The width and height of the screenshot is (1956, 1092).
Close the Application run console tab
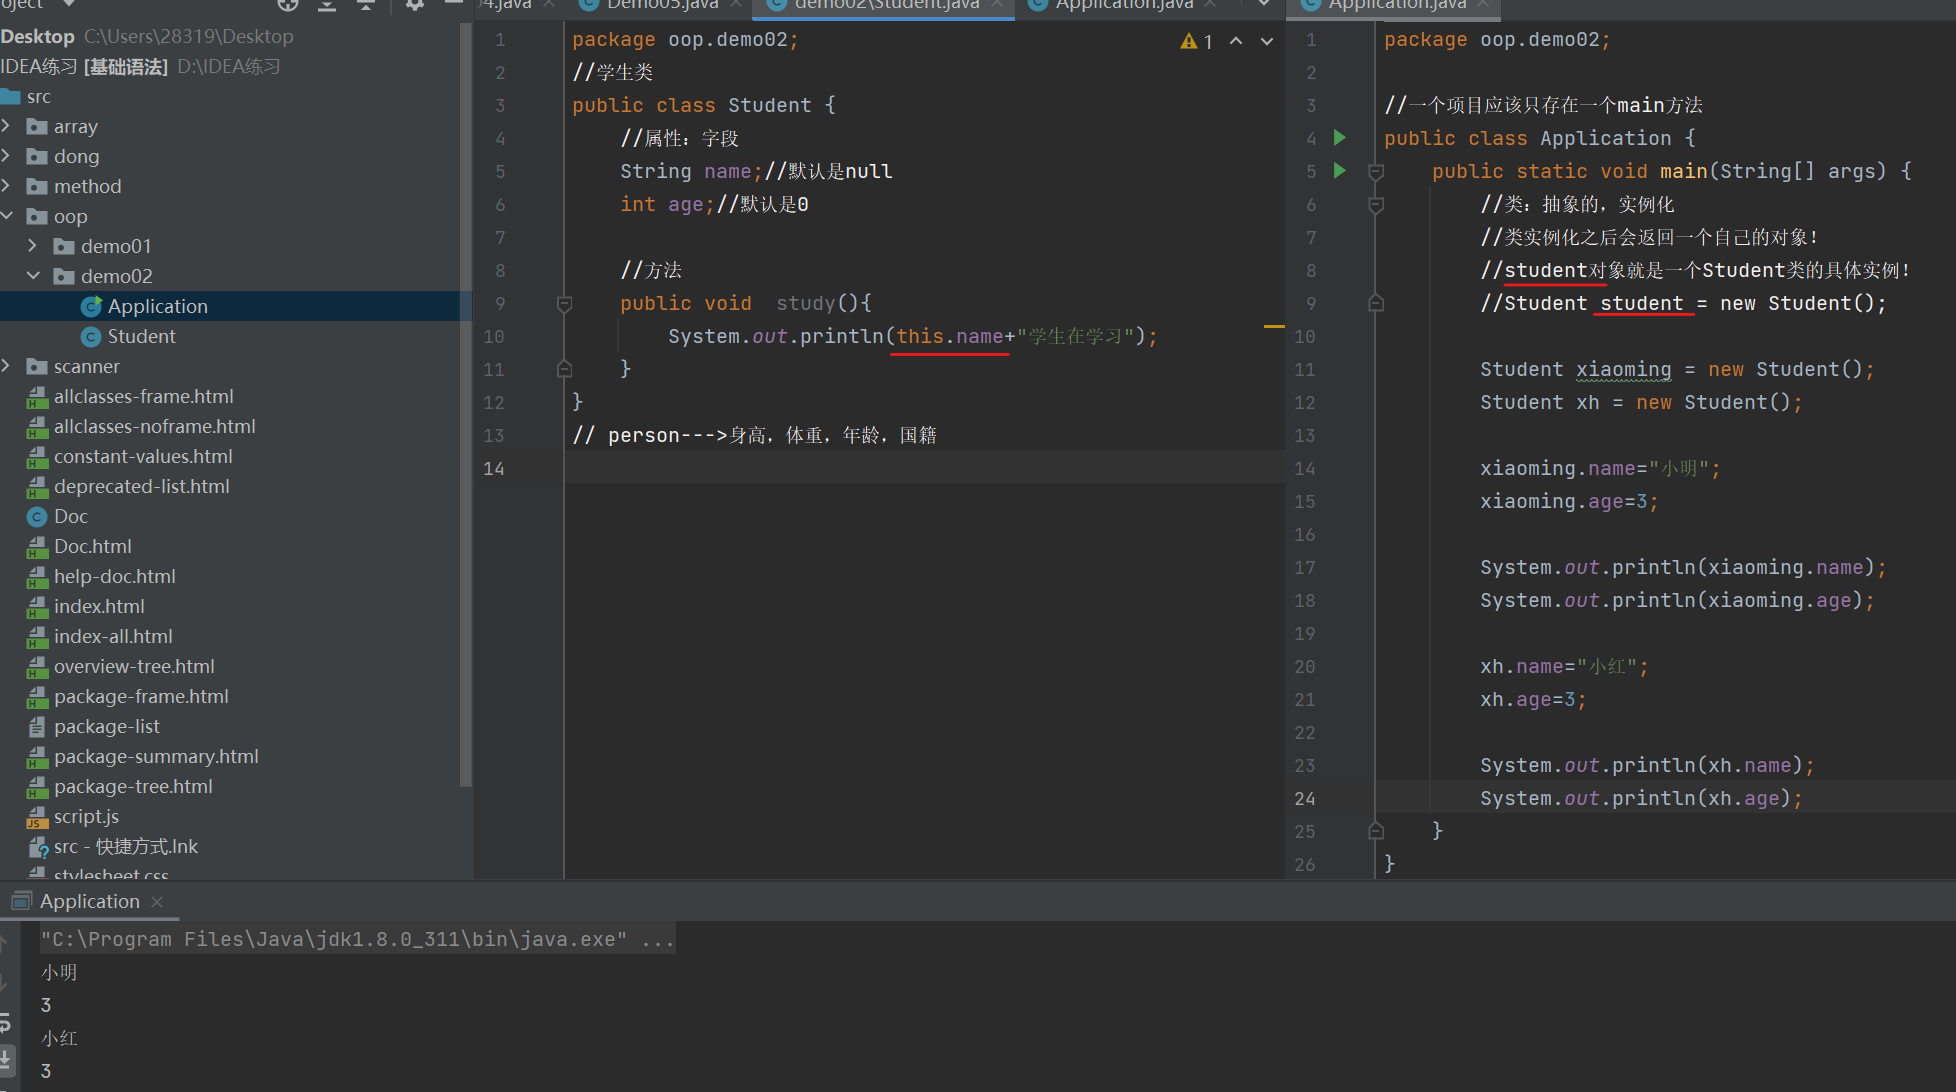pyautogui.click(x=157, y=902)
